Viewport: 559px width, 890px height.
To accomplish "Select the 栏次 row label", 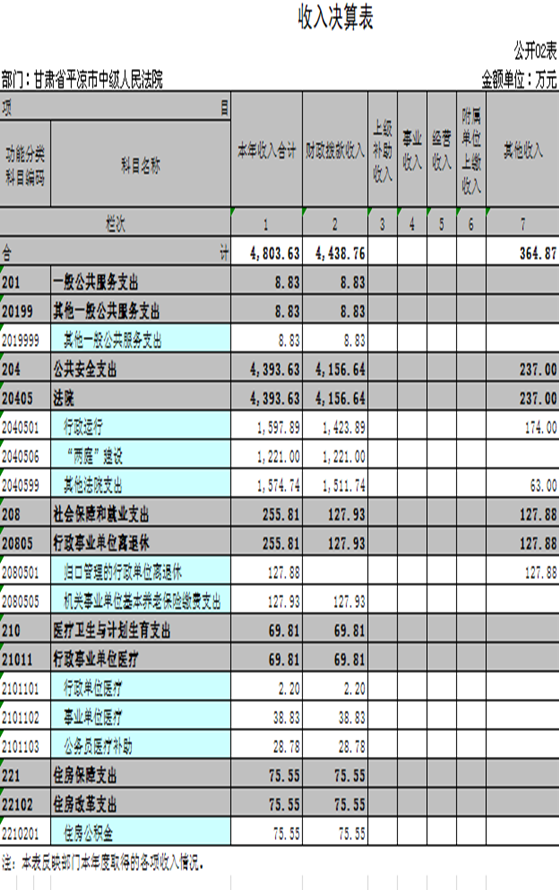I will [x=115, y=224].
